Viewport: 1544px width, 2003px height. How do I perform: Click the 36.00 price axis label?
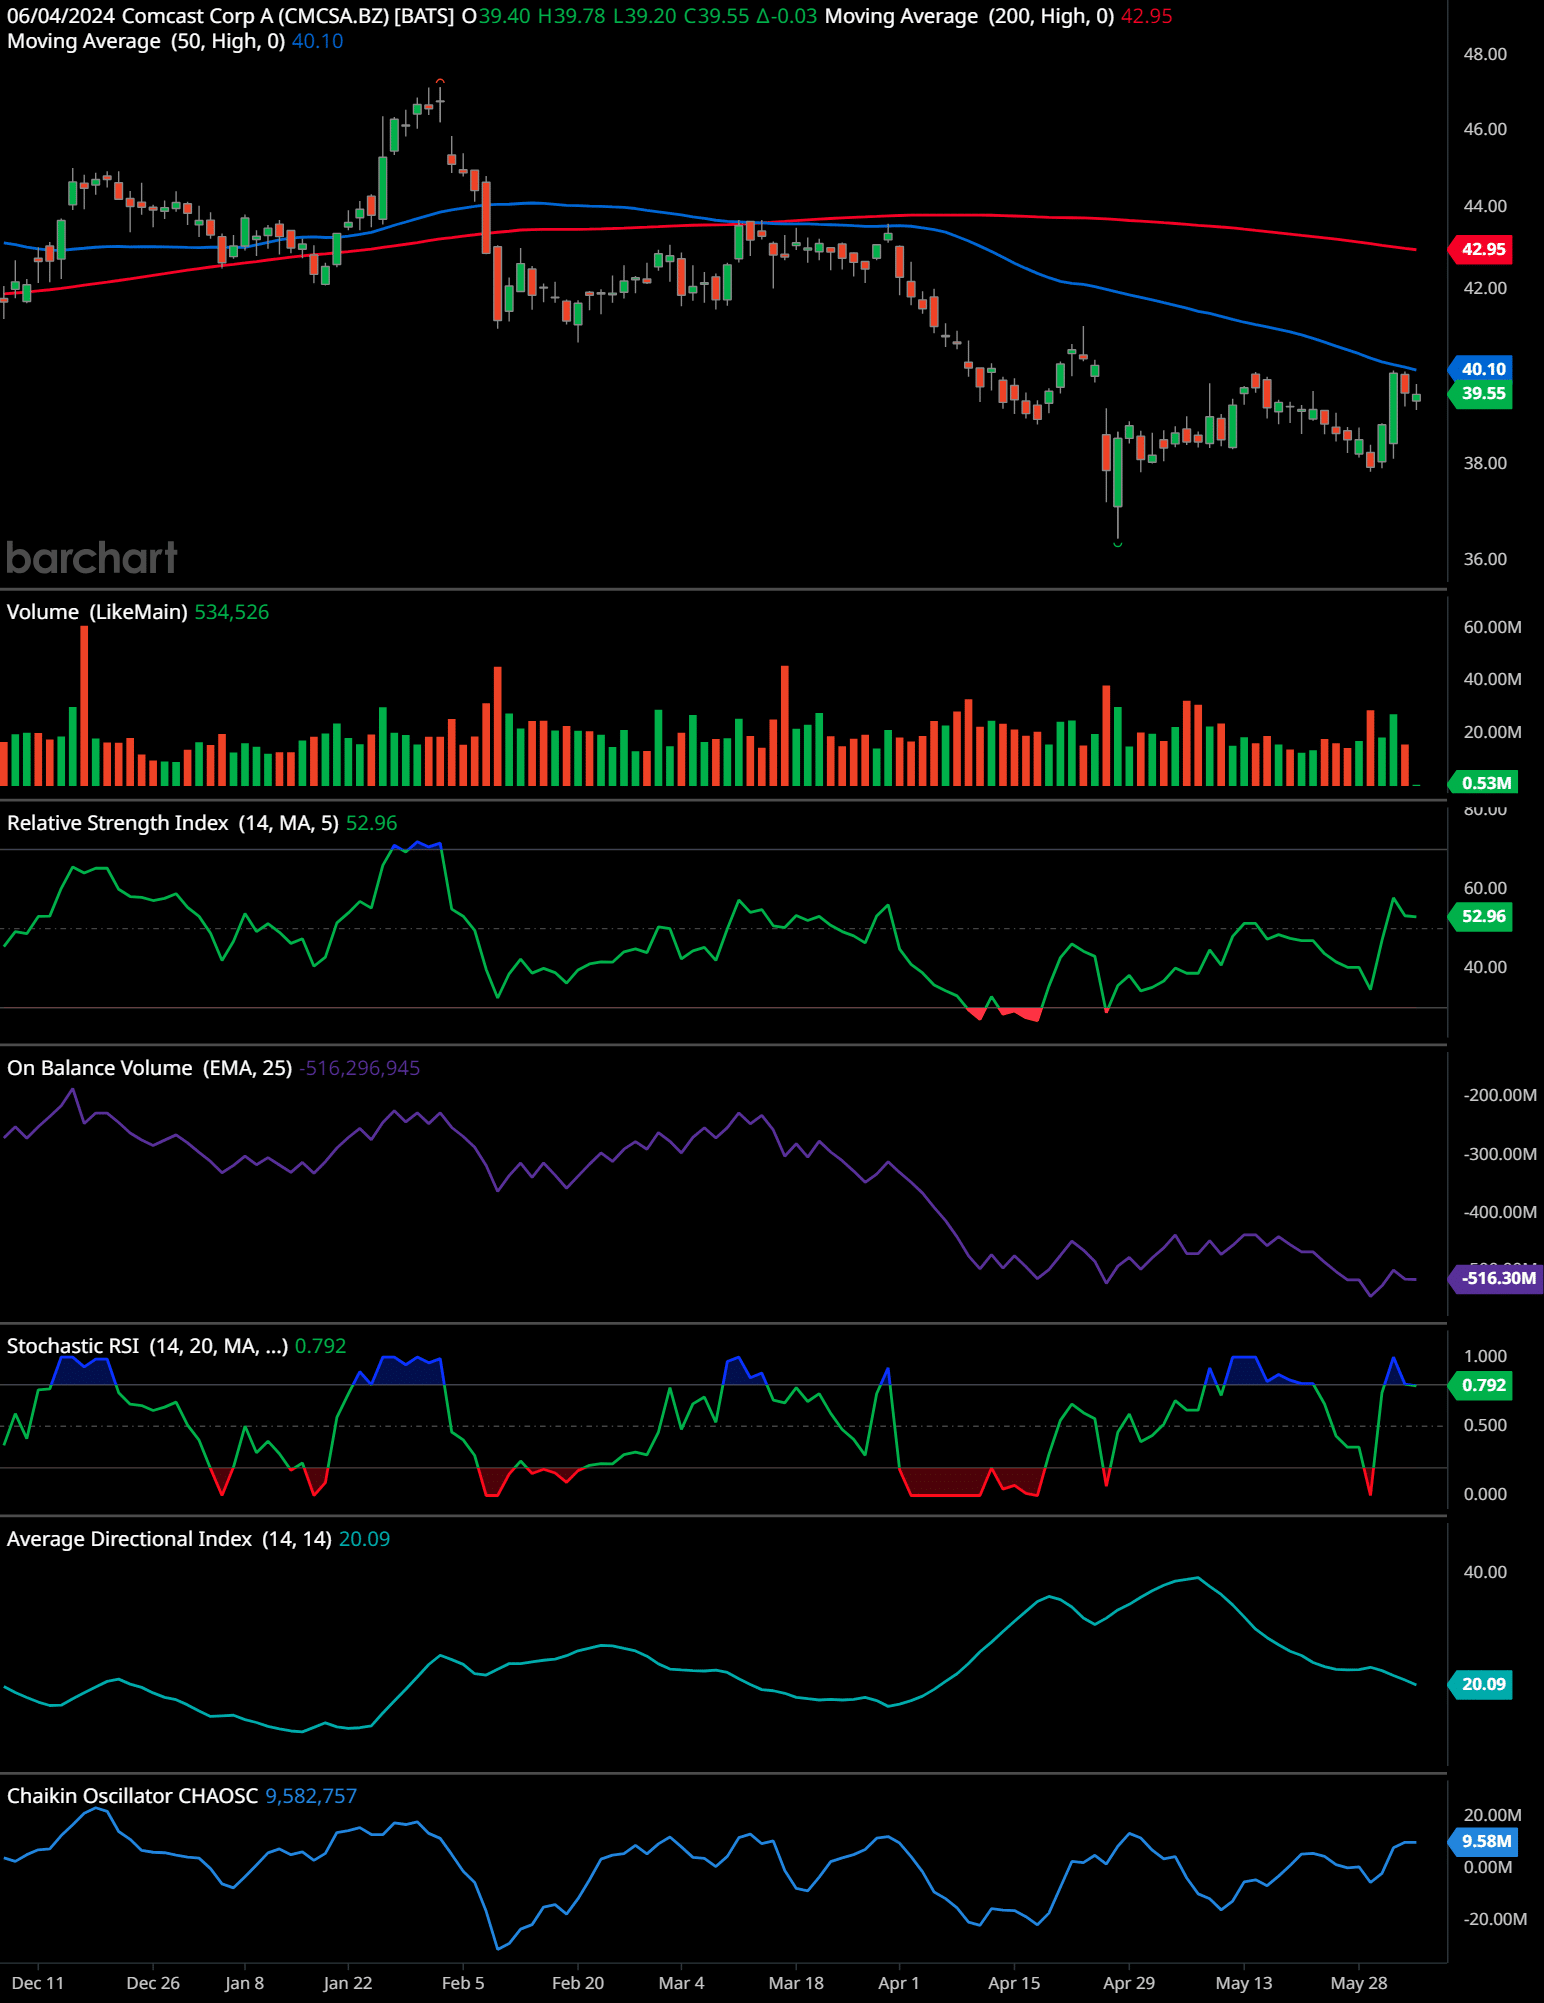[1485, 559]
